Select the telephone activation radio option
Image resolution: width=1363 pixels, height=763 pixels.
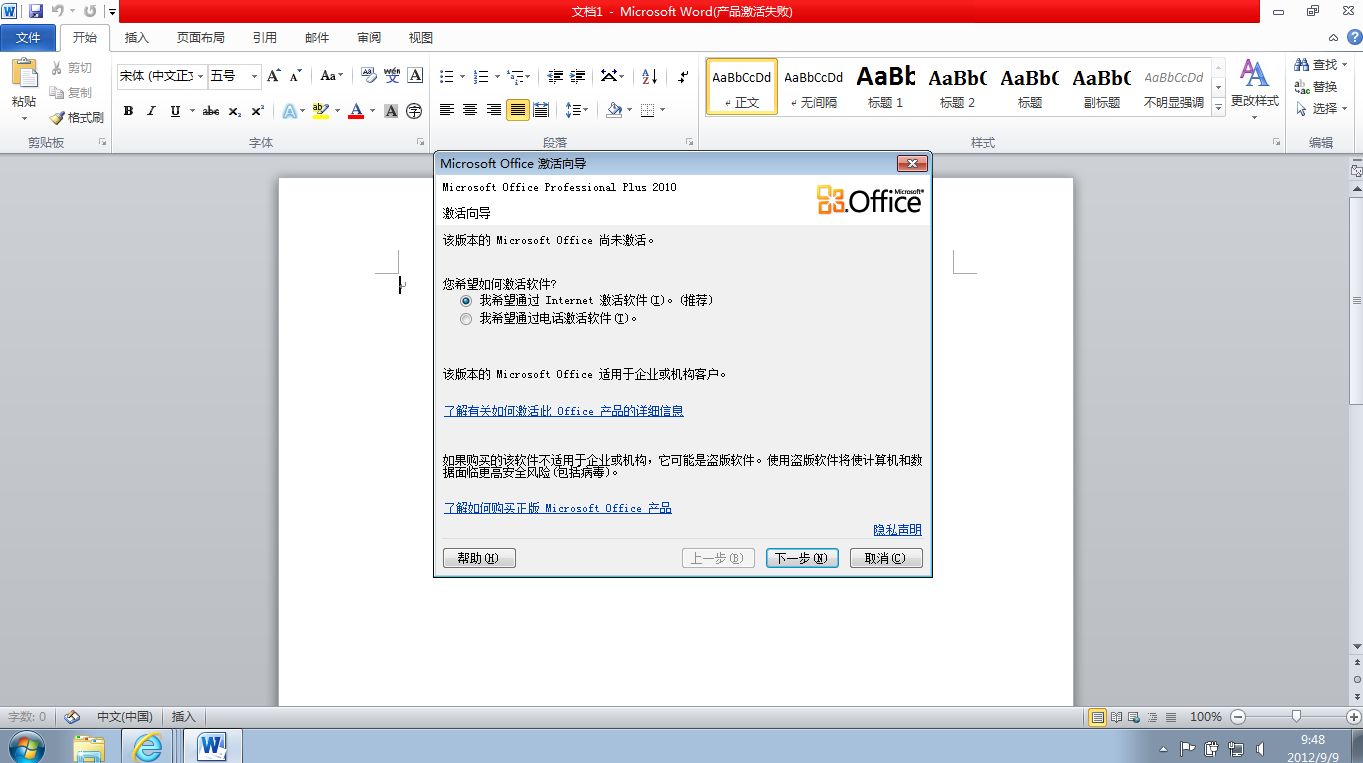tap(466, 319)
